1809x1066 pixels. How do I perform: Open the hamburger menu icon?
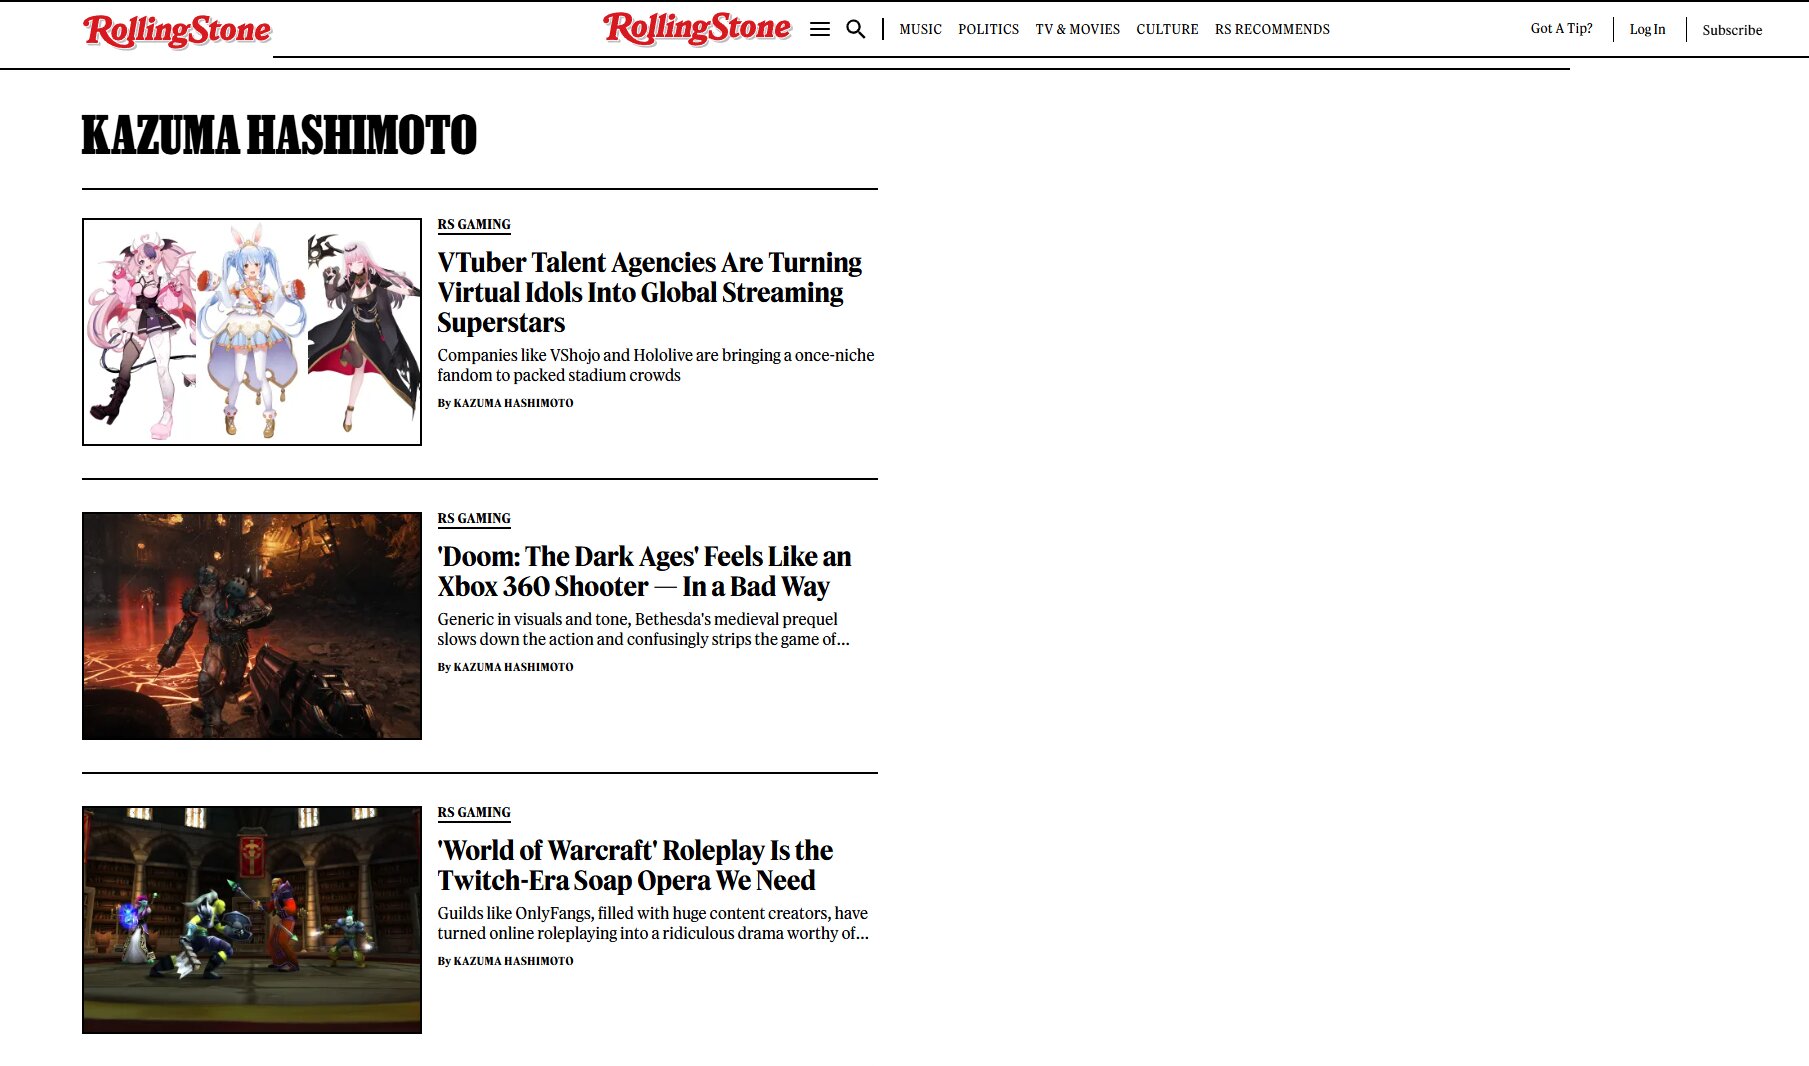pos(820,30)
